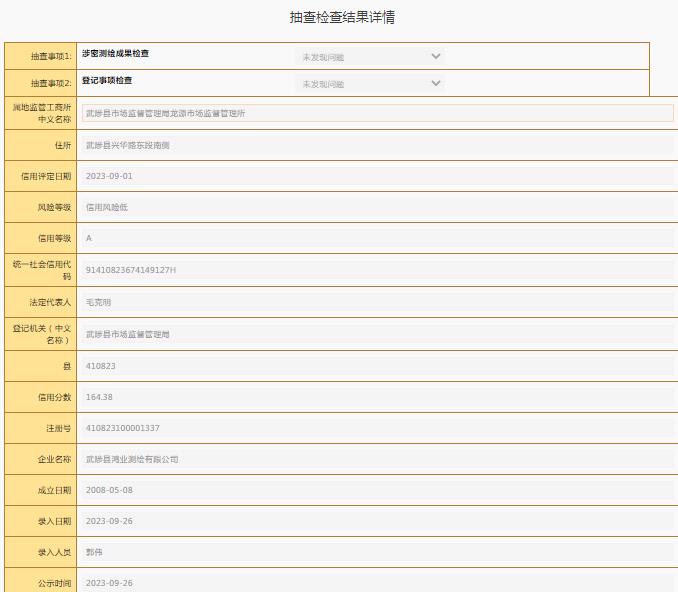The image size is (678, 592).
Task: Click the 成立日期 label
Action: [54, 490]
